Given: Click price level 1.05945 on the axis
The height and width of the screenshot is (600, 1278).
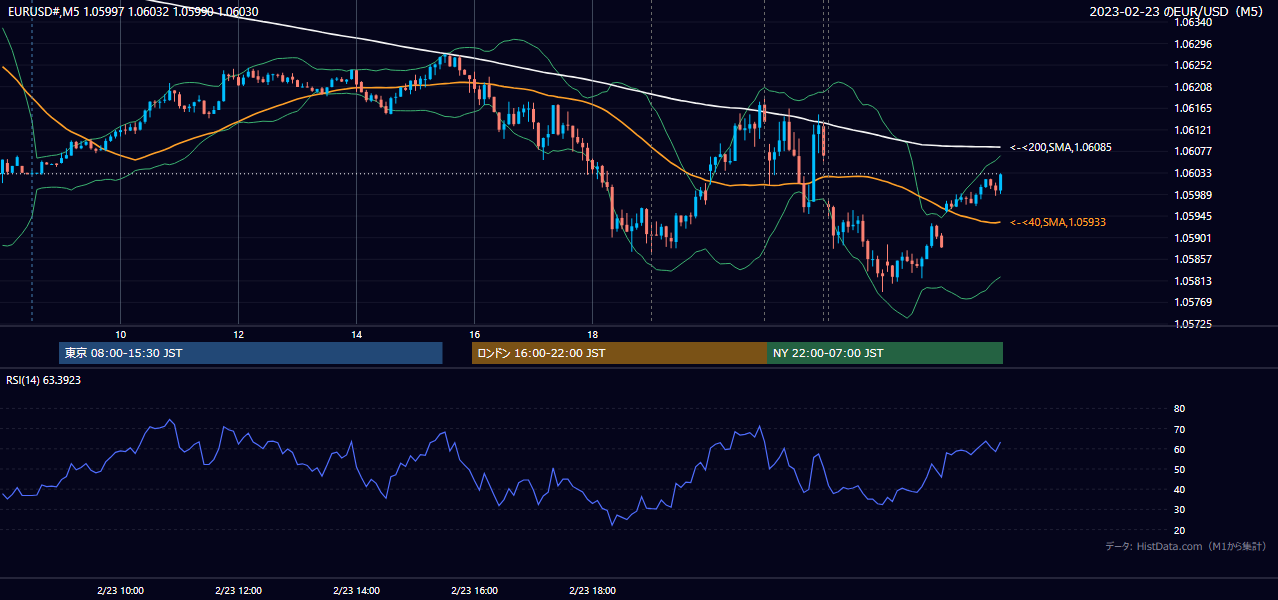Looking at the screenshot, I should coord(1193,216).
